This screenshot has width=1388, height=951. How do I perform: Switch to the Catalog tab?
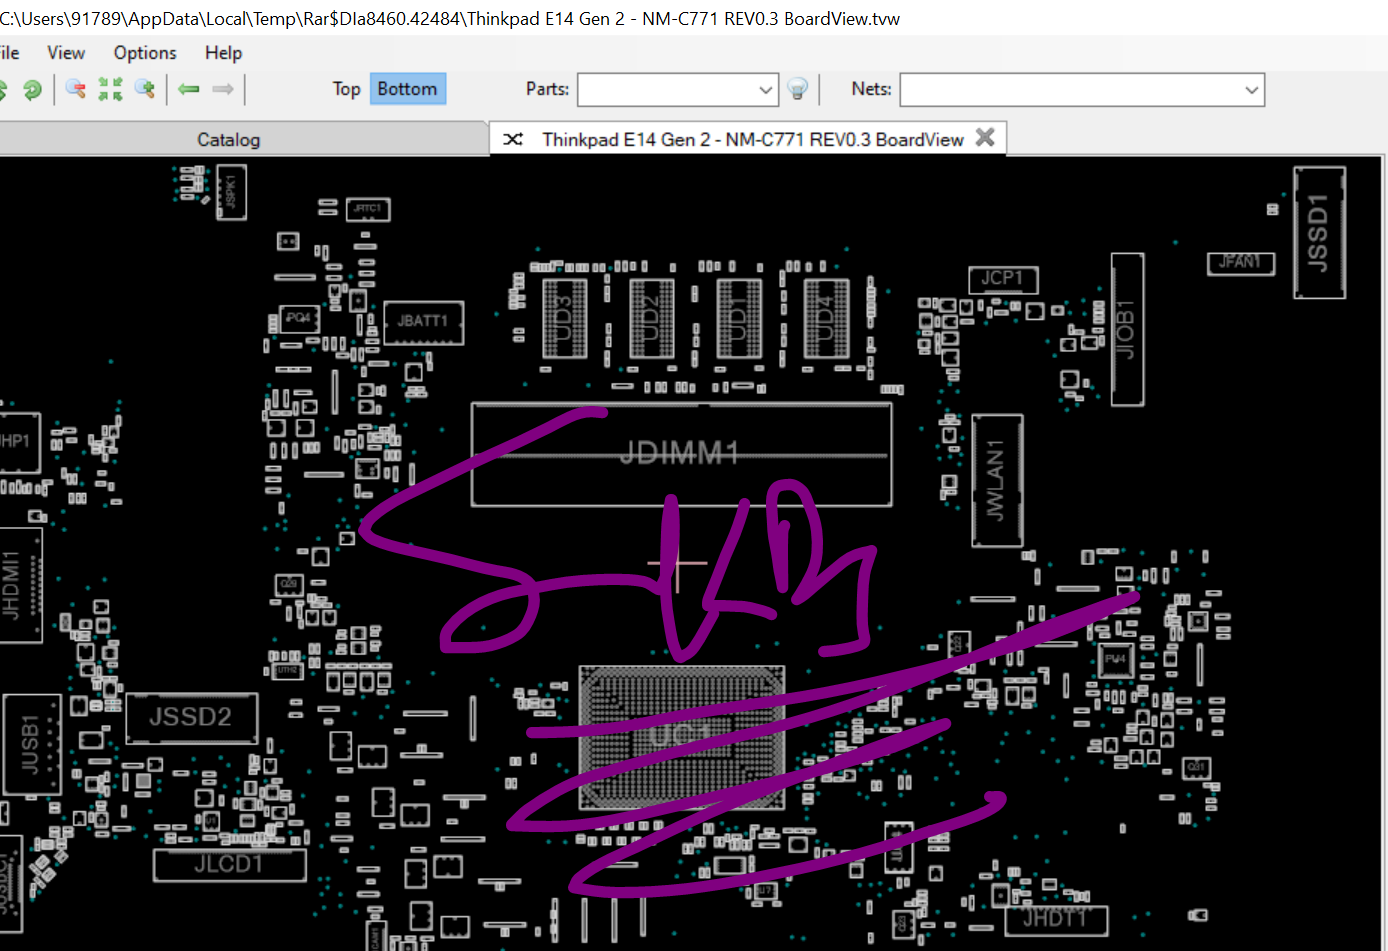click(x=242, y=139)
